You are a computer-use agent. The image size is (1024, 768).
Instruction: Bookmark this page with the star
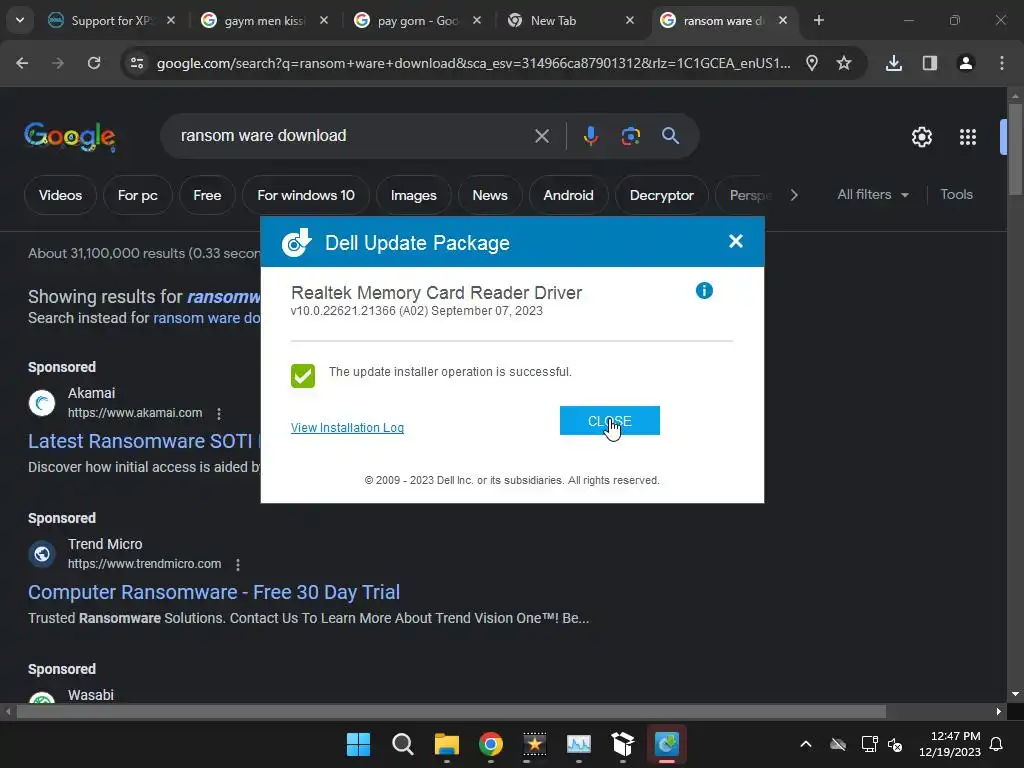tap(844, 63)
